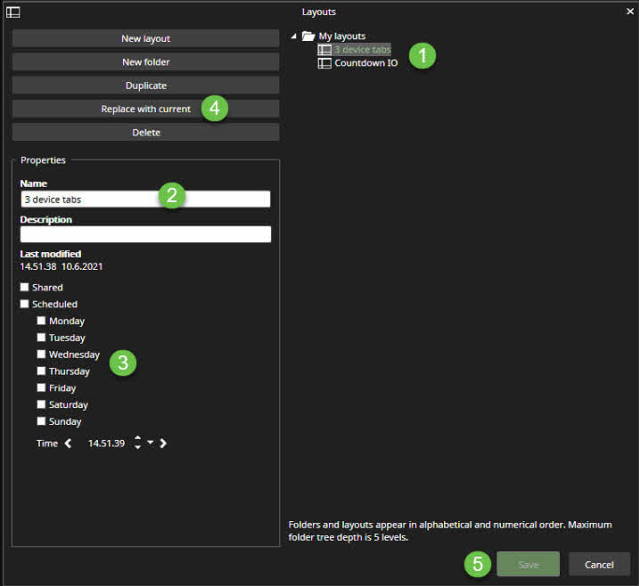The width and height of the screenshot is (639, 586).
Task: Click the My layouts folder icon
Action: coord(308,36)
